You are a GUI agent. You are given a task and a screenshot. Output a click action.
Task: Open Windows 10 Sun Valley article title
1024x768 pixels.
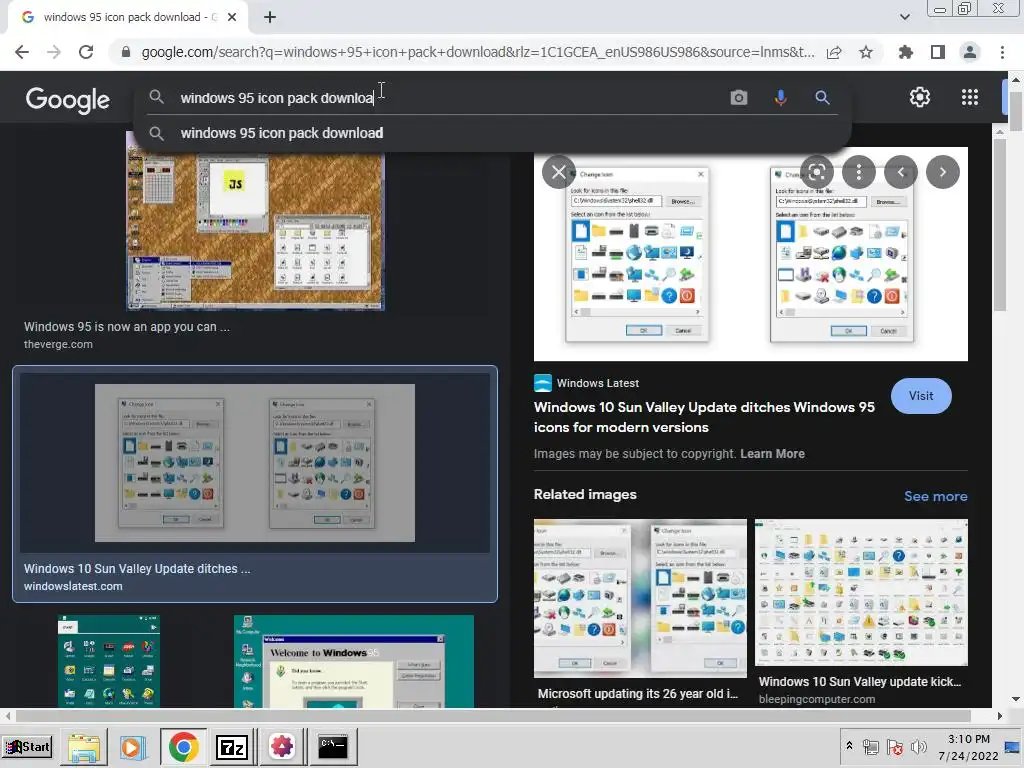(x=704, y=417)
